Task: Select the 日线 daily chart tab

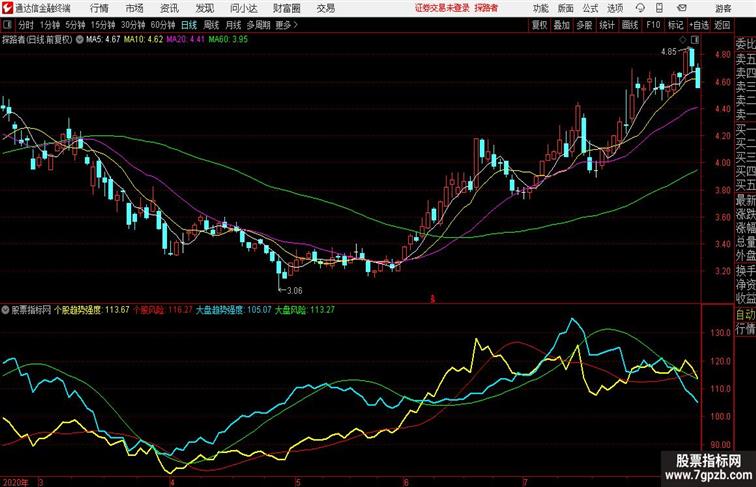Action: pos(189,25)
